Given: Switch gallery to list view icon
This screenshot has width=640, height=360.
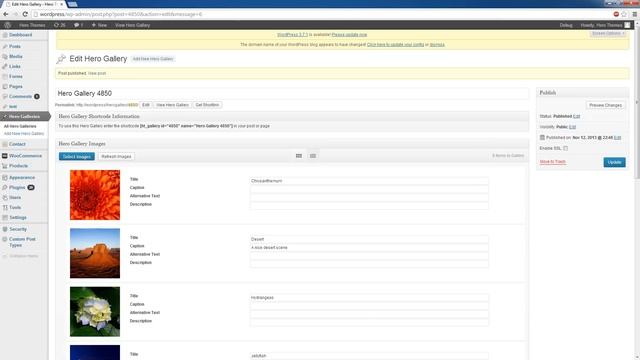Looking at the screenshot, I should (313, 156).
